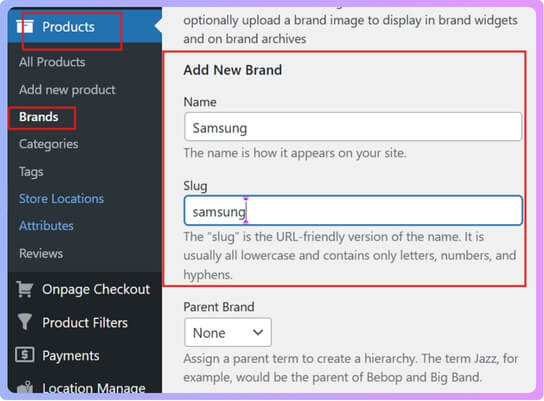Screen dimensions: 544x401
Task: Focus the Slug field containing samsung
Action: point(353,211)
